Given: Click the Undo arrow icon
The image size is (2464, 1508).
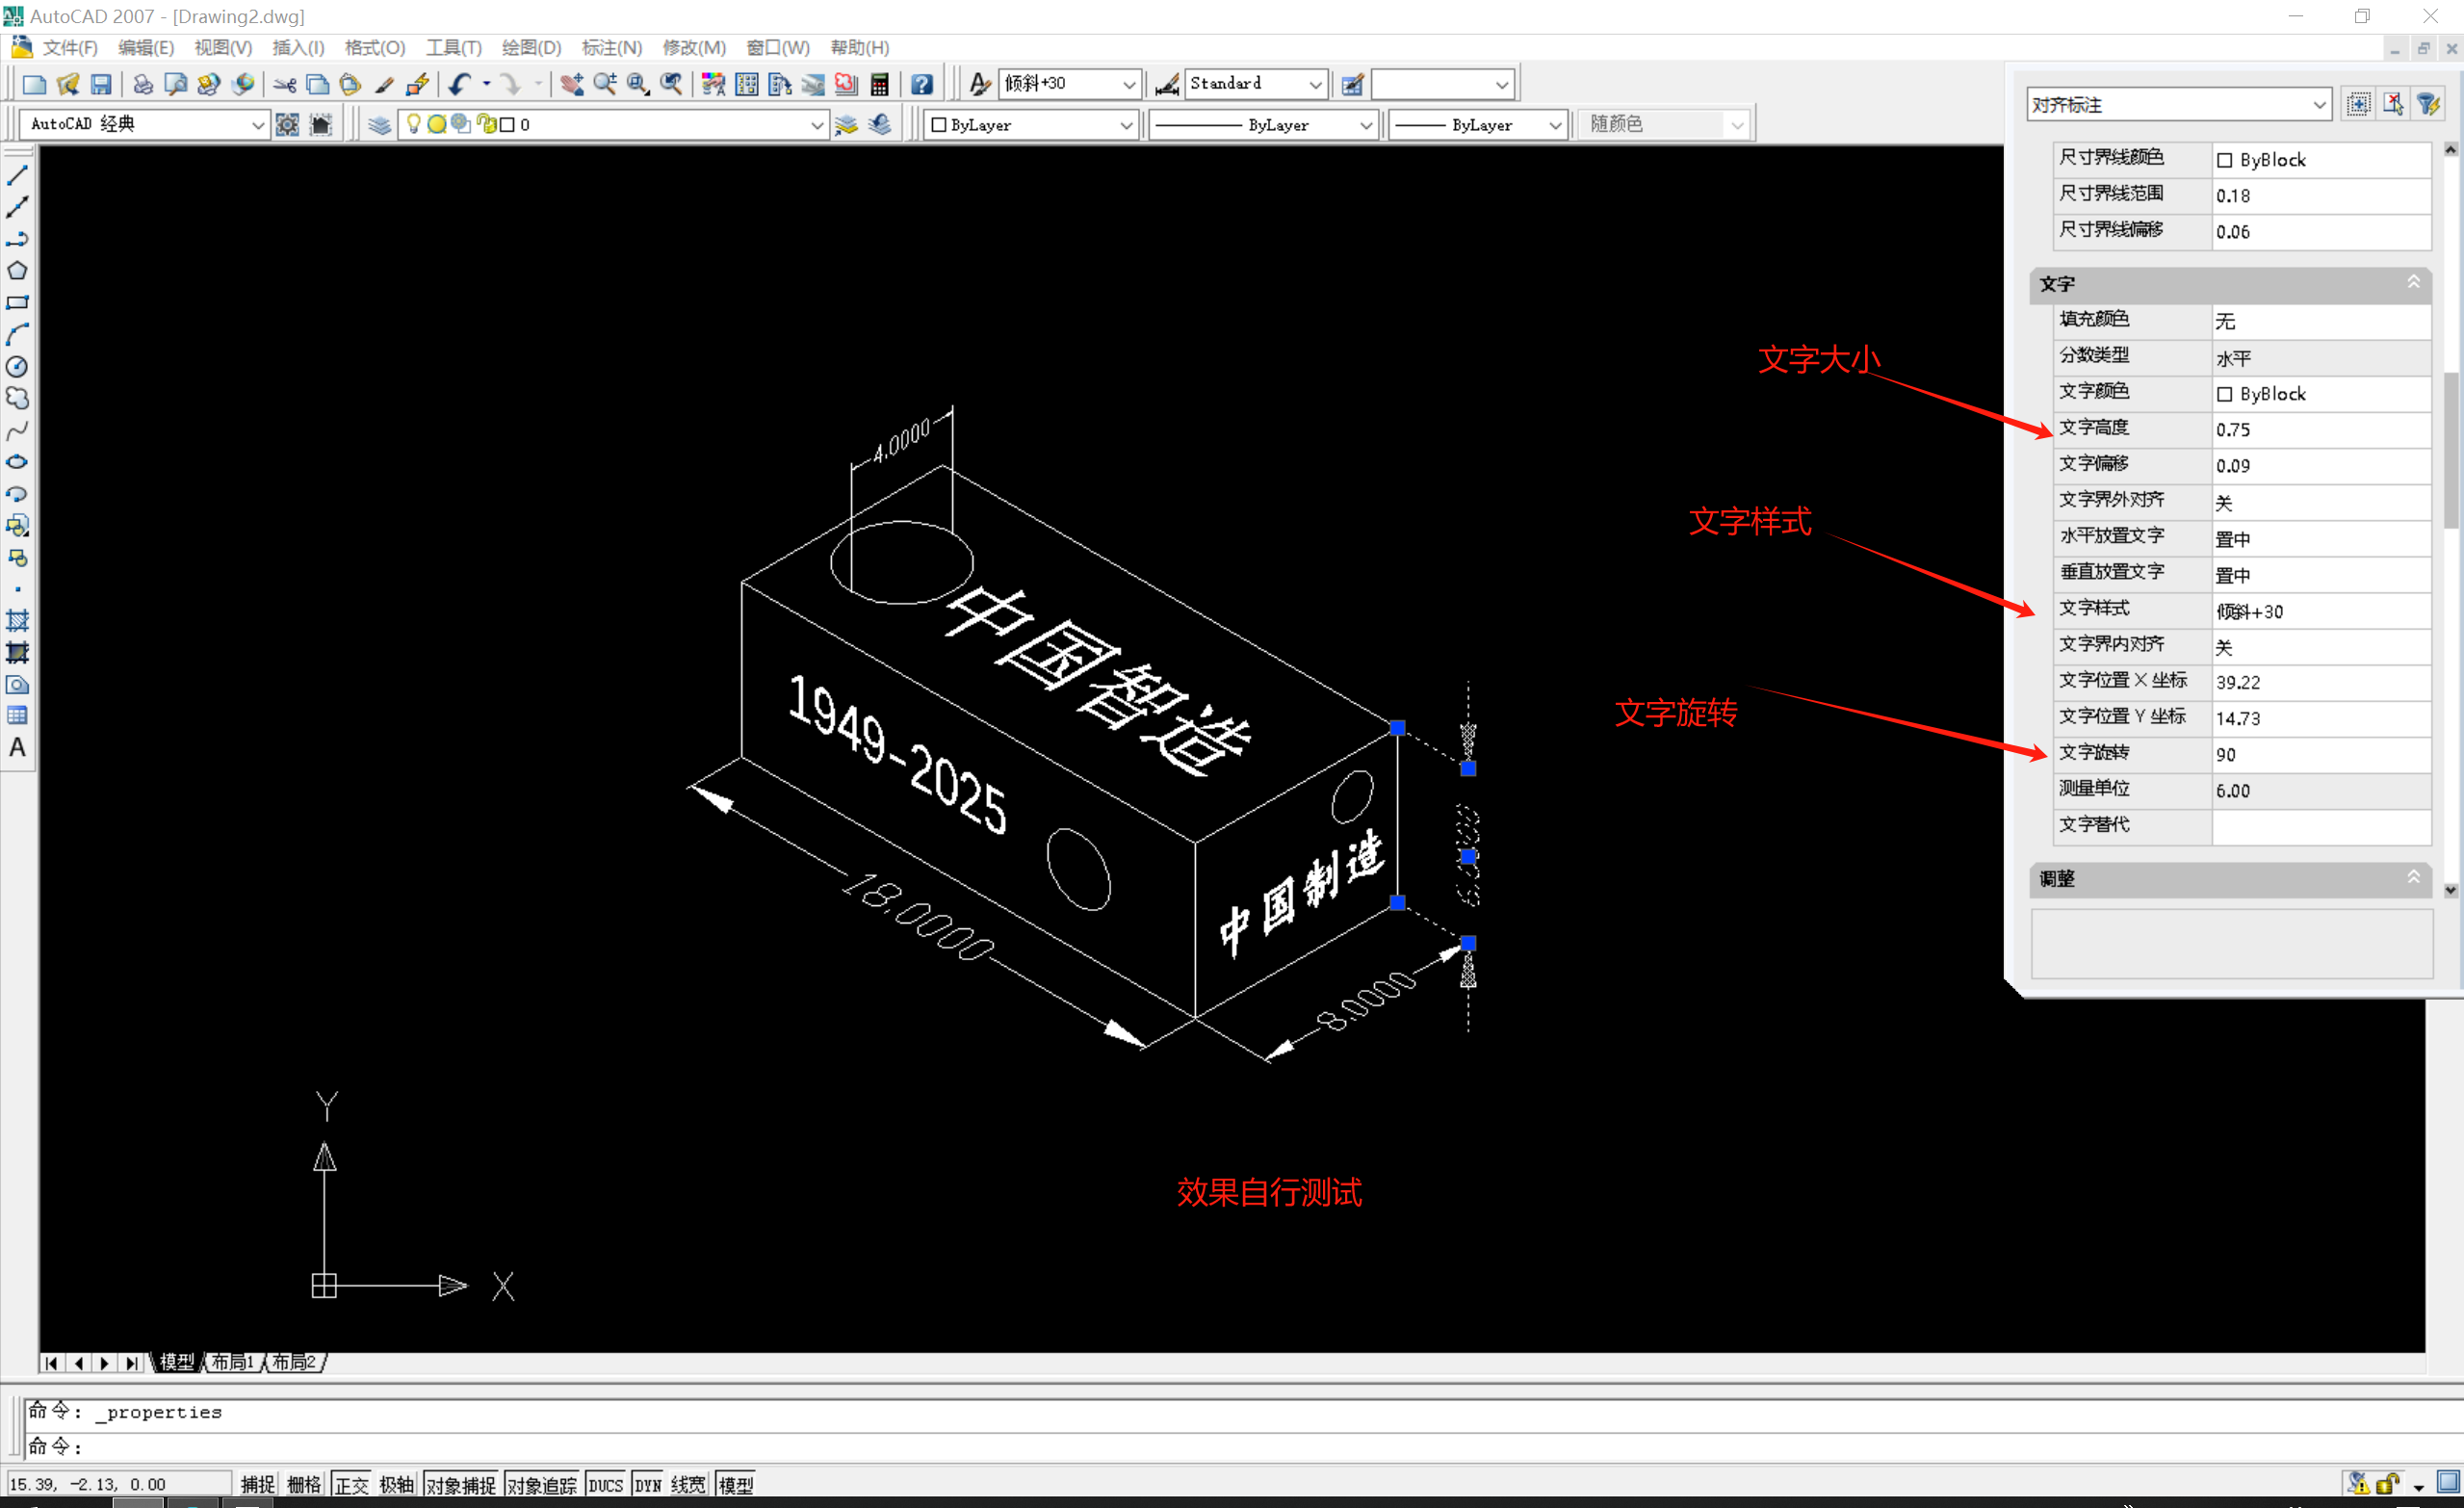Looking at the screenshot, I should point(459,84).
